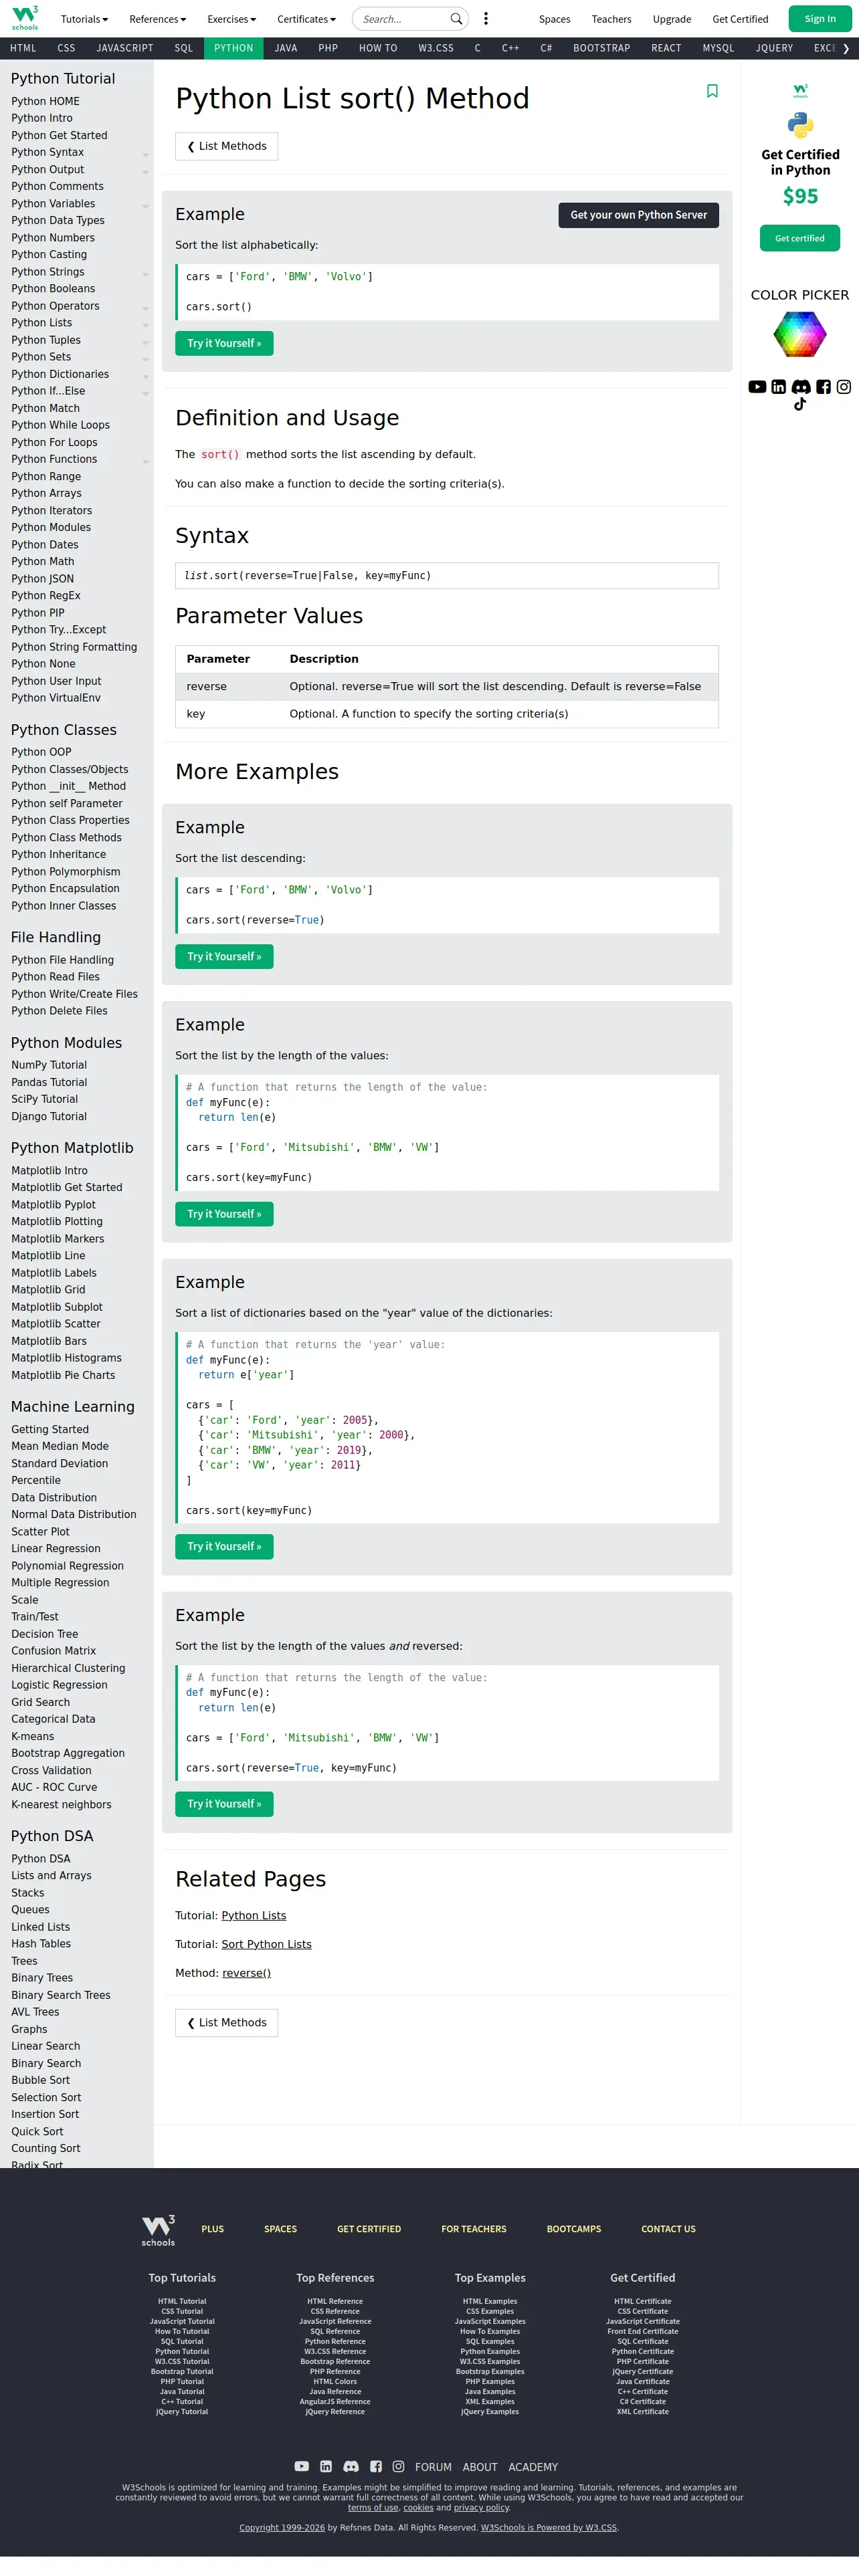Click Get your own Python Server button
The width and height of the screenshot is (859, 2576).
point(638,215)
